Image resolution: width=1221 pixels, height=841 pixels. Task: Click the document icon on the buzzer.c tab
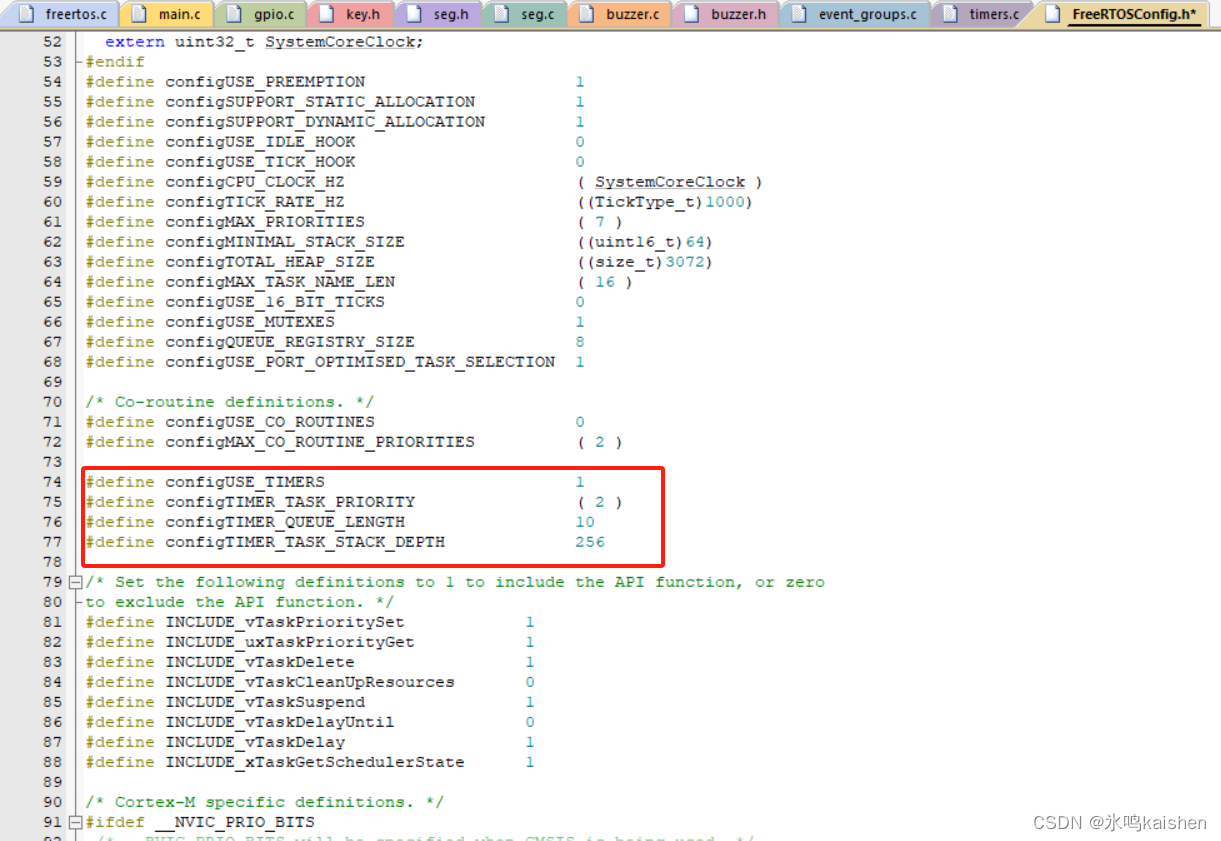click(588, 14)
